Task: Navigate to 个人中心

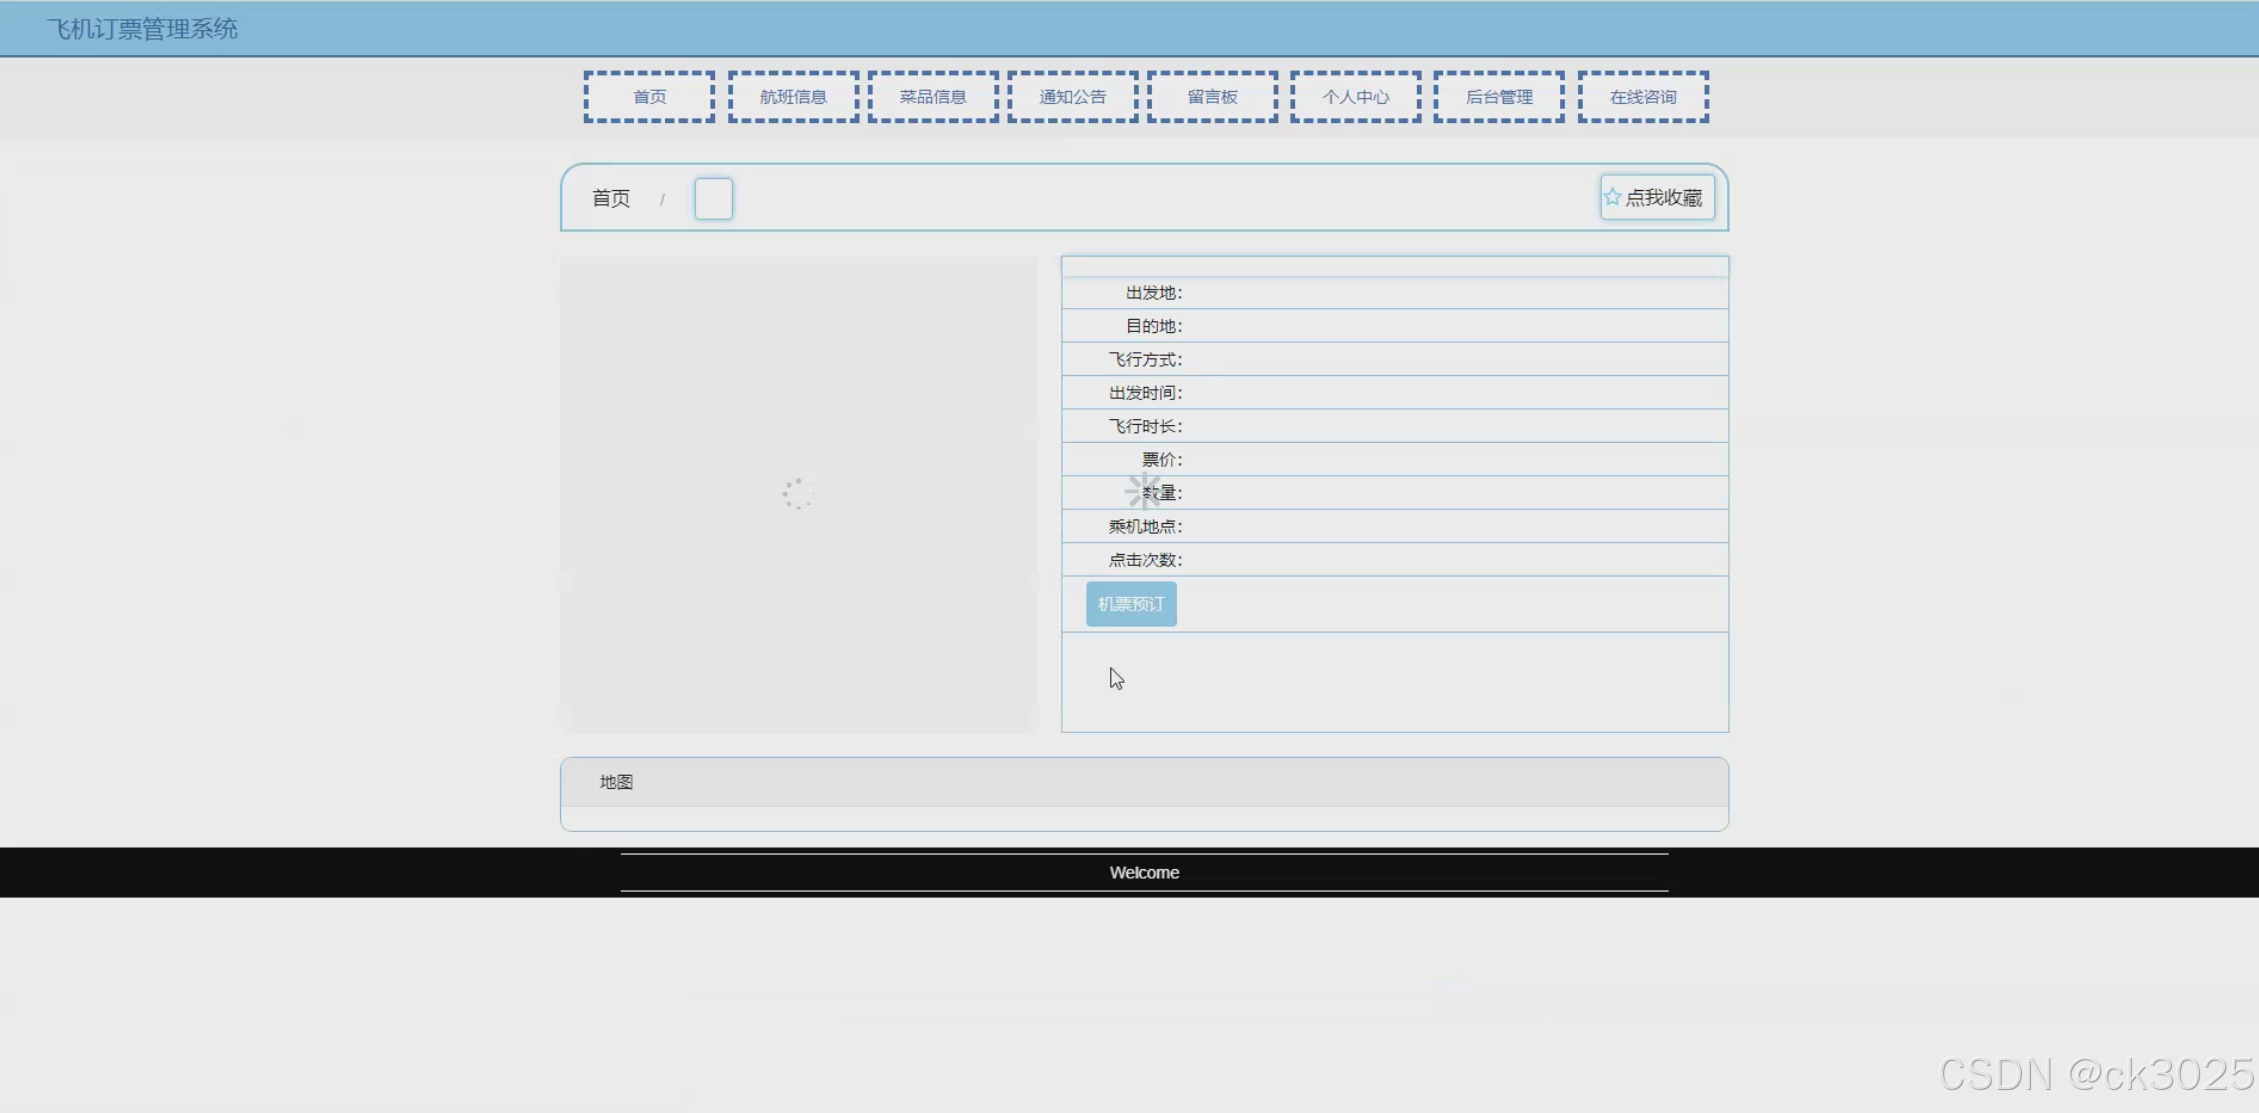Action: pyautogui.click(x=1355, y=97)
